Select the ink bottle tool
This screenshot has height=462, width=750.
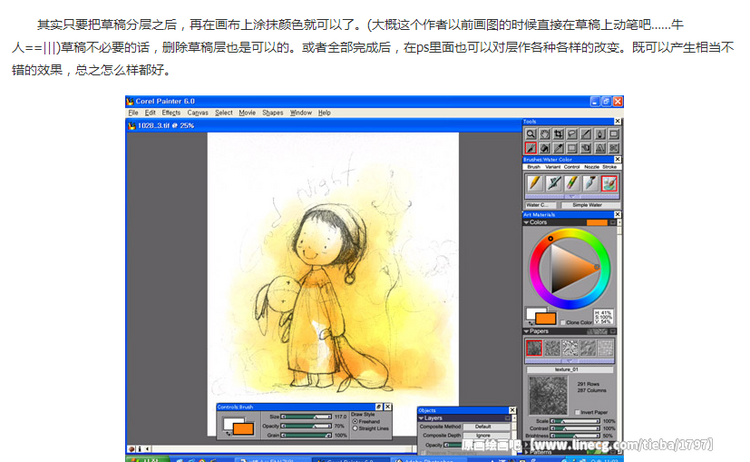600,134
